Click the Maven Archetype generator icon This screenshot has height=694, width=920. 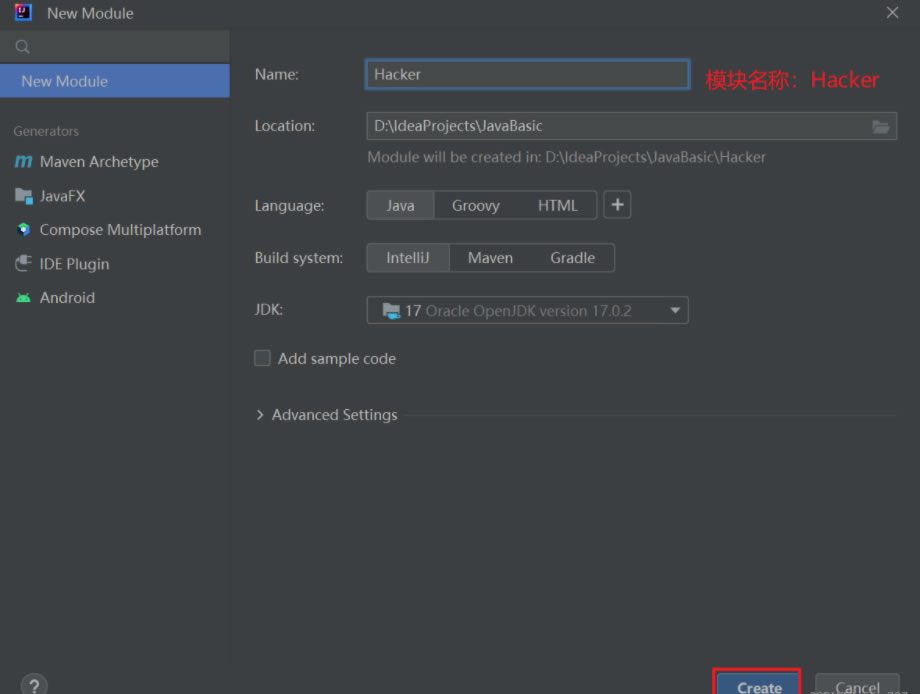23,162
